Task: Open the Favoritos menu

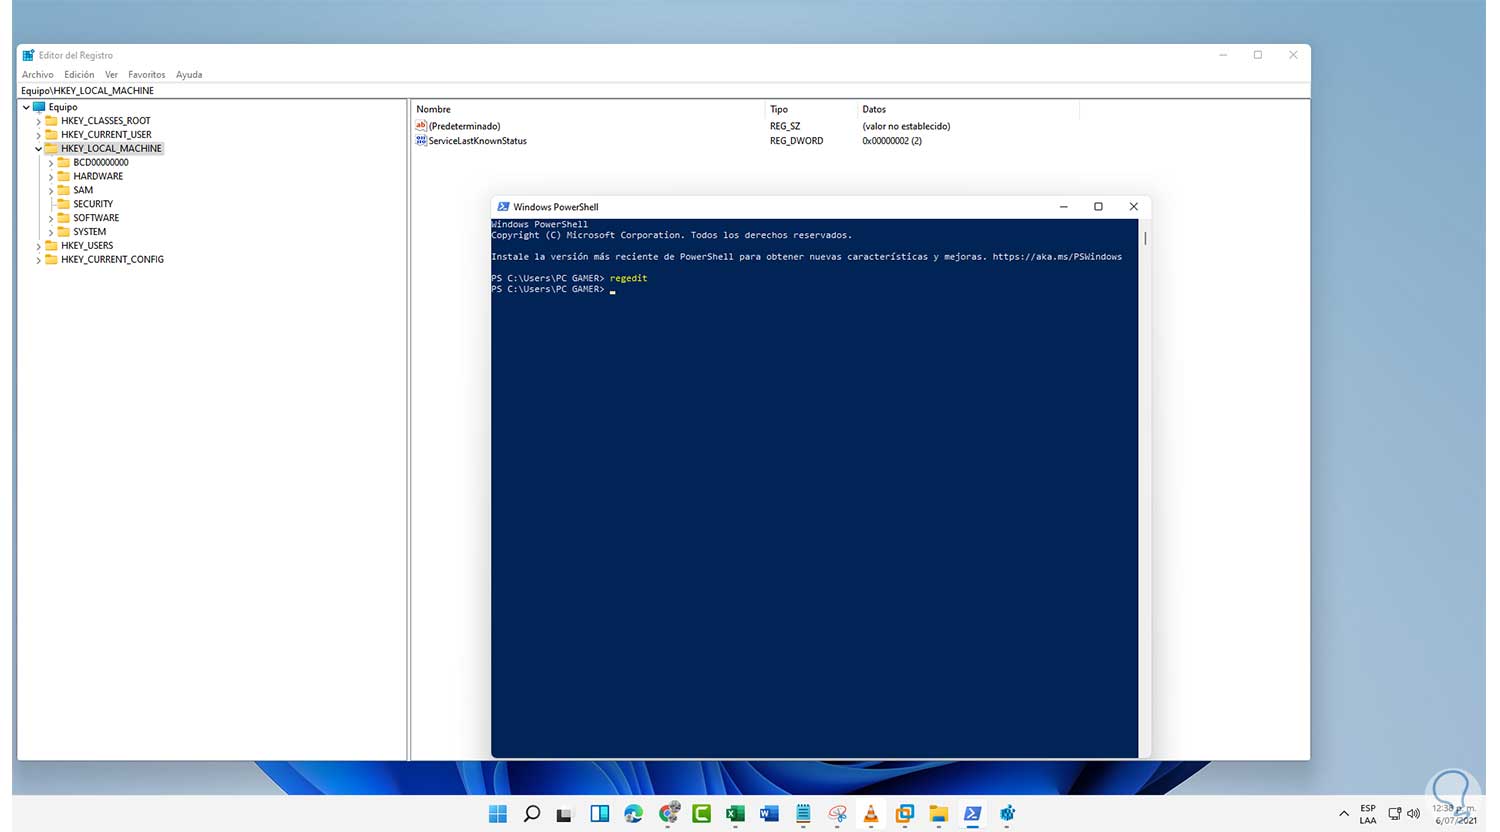Action: (146, 75)
